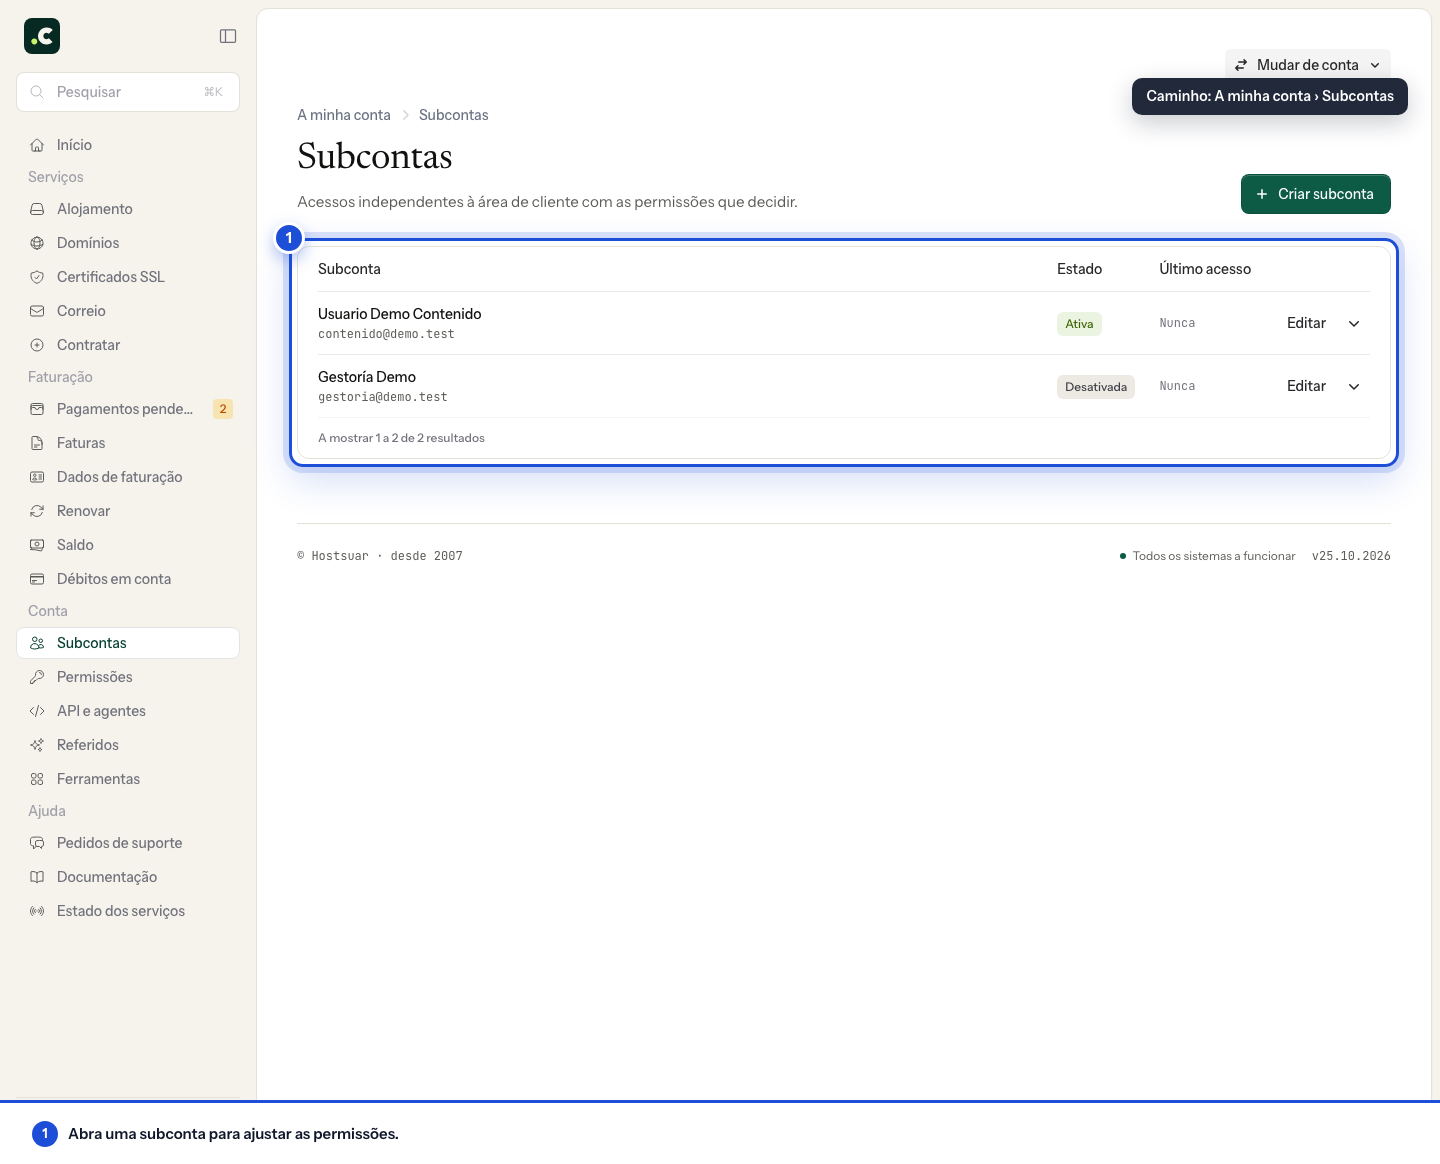The width and height of the screenshot is (1440, 1164).
Task: Click the pending payments badge 2
Action: click(x=223, y=409)
